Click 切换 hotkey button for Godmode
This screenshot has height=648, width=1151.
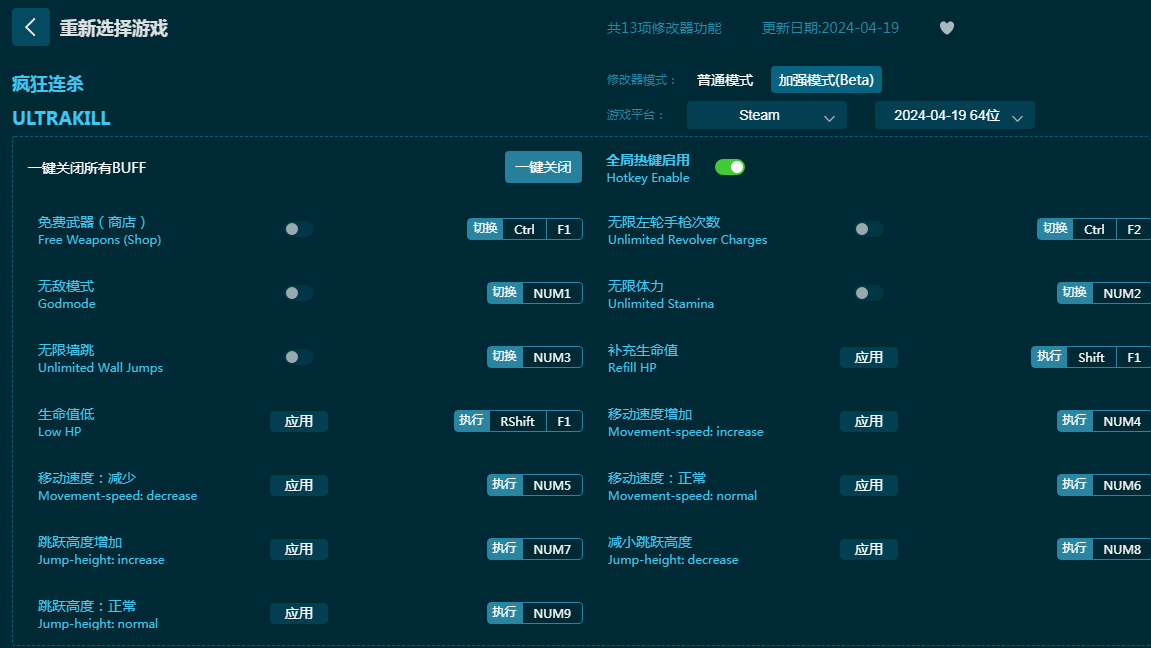pyautogui.click(x=504, y=293)
